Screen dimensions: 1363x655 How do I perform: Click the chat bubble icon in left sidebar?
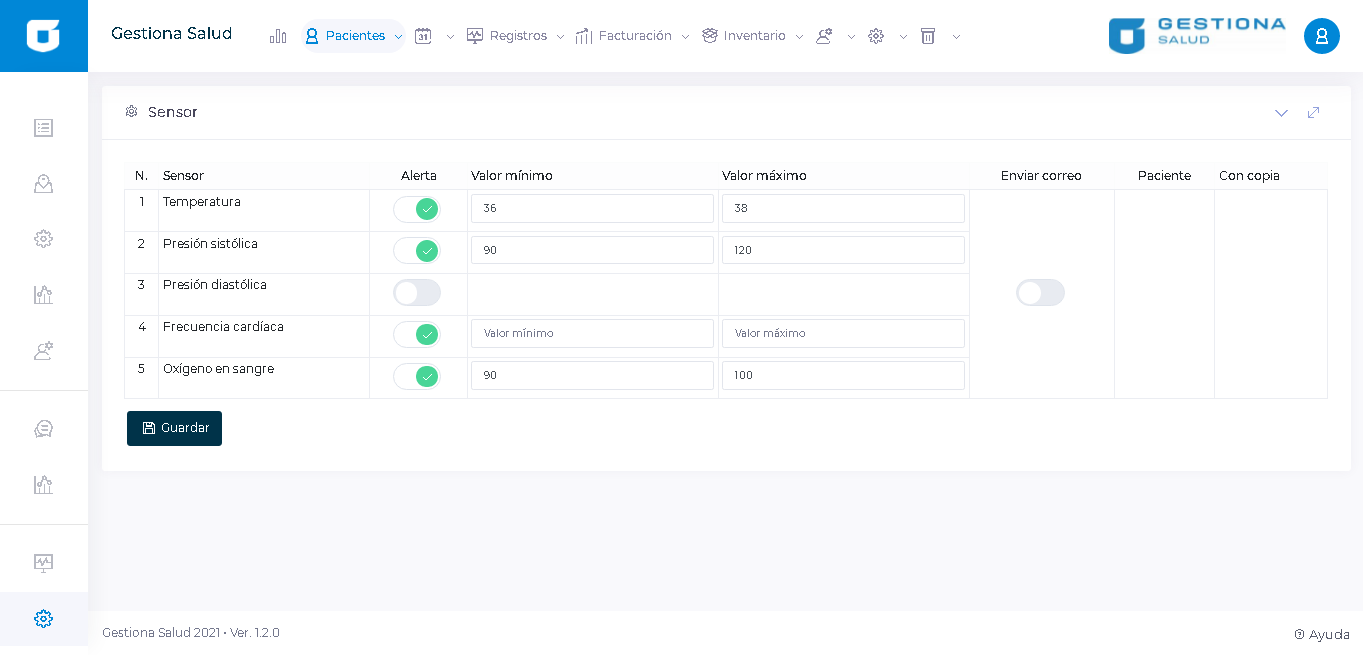[x=43, y=429]
